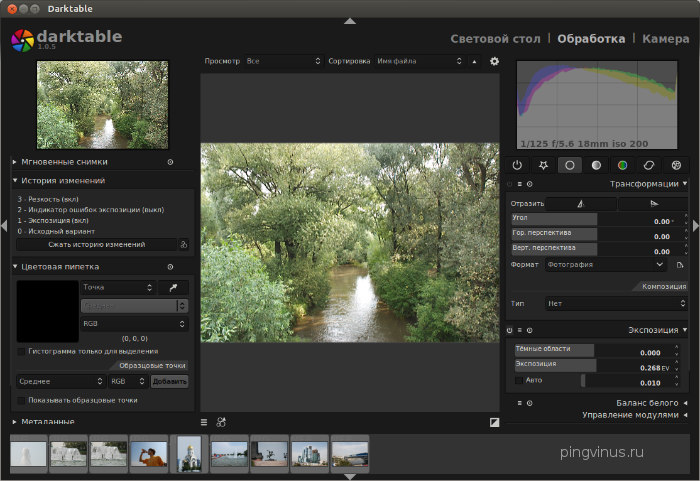Open preferences with the gear icon

pyautogui.click(x=494, y=61)
